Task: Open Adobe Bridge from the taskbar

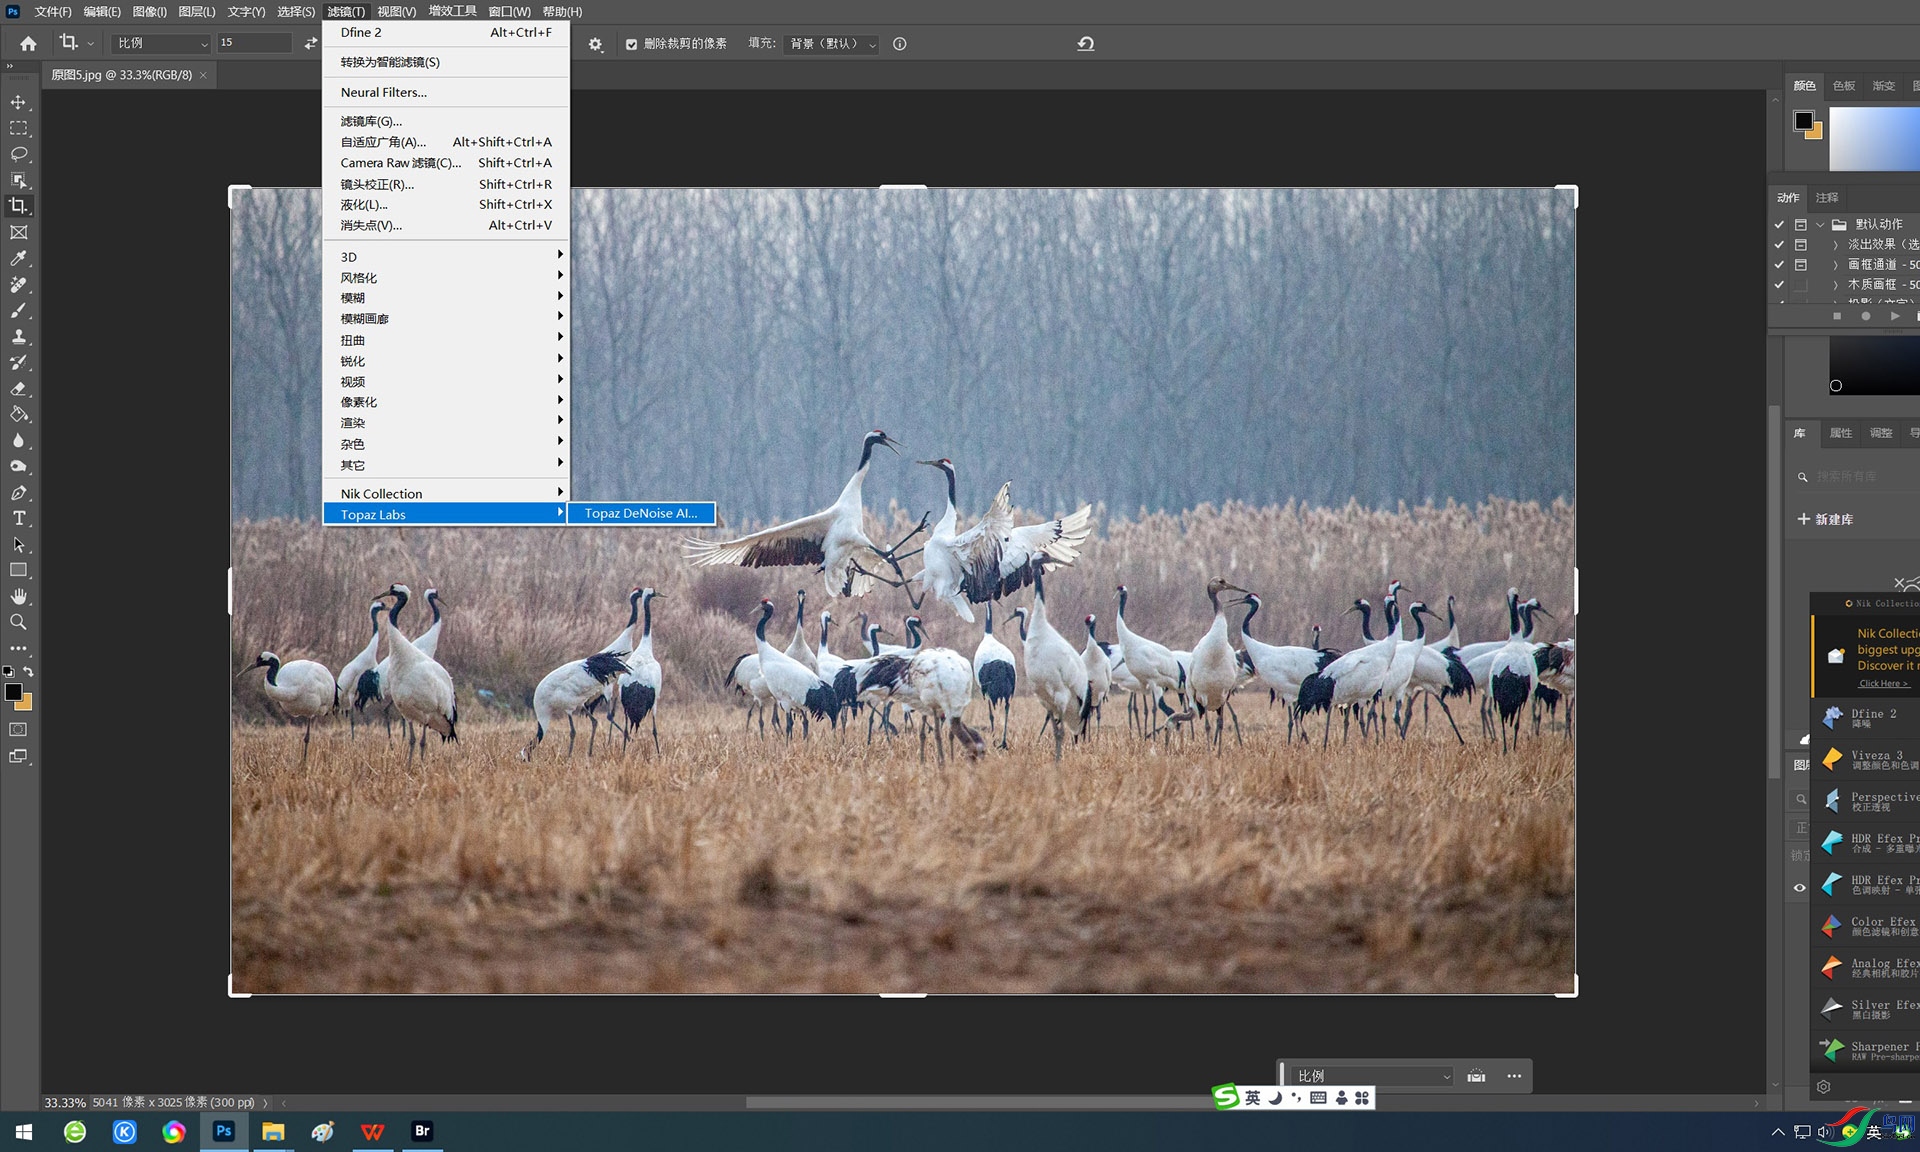Action: point(422,1131)
